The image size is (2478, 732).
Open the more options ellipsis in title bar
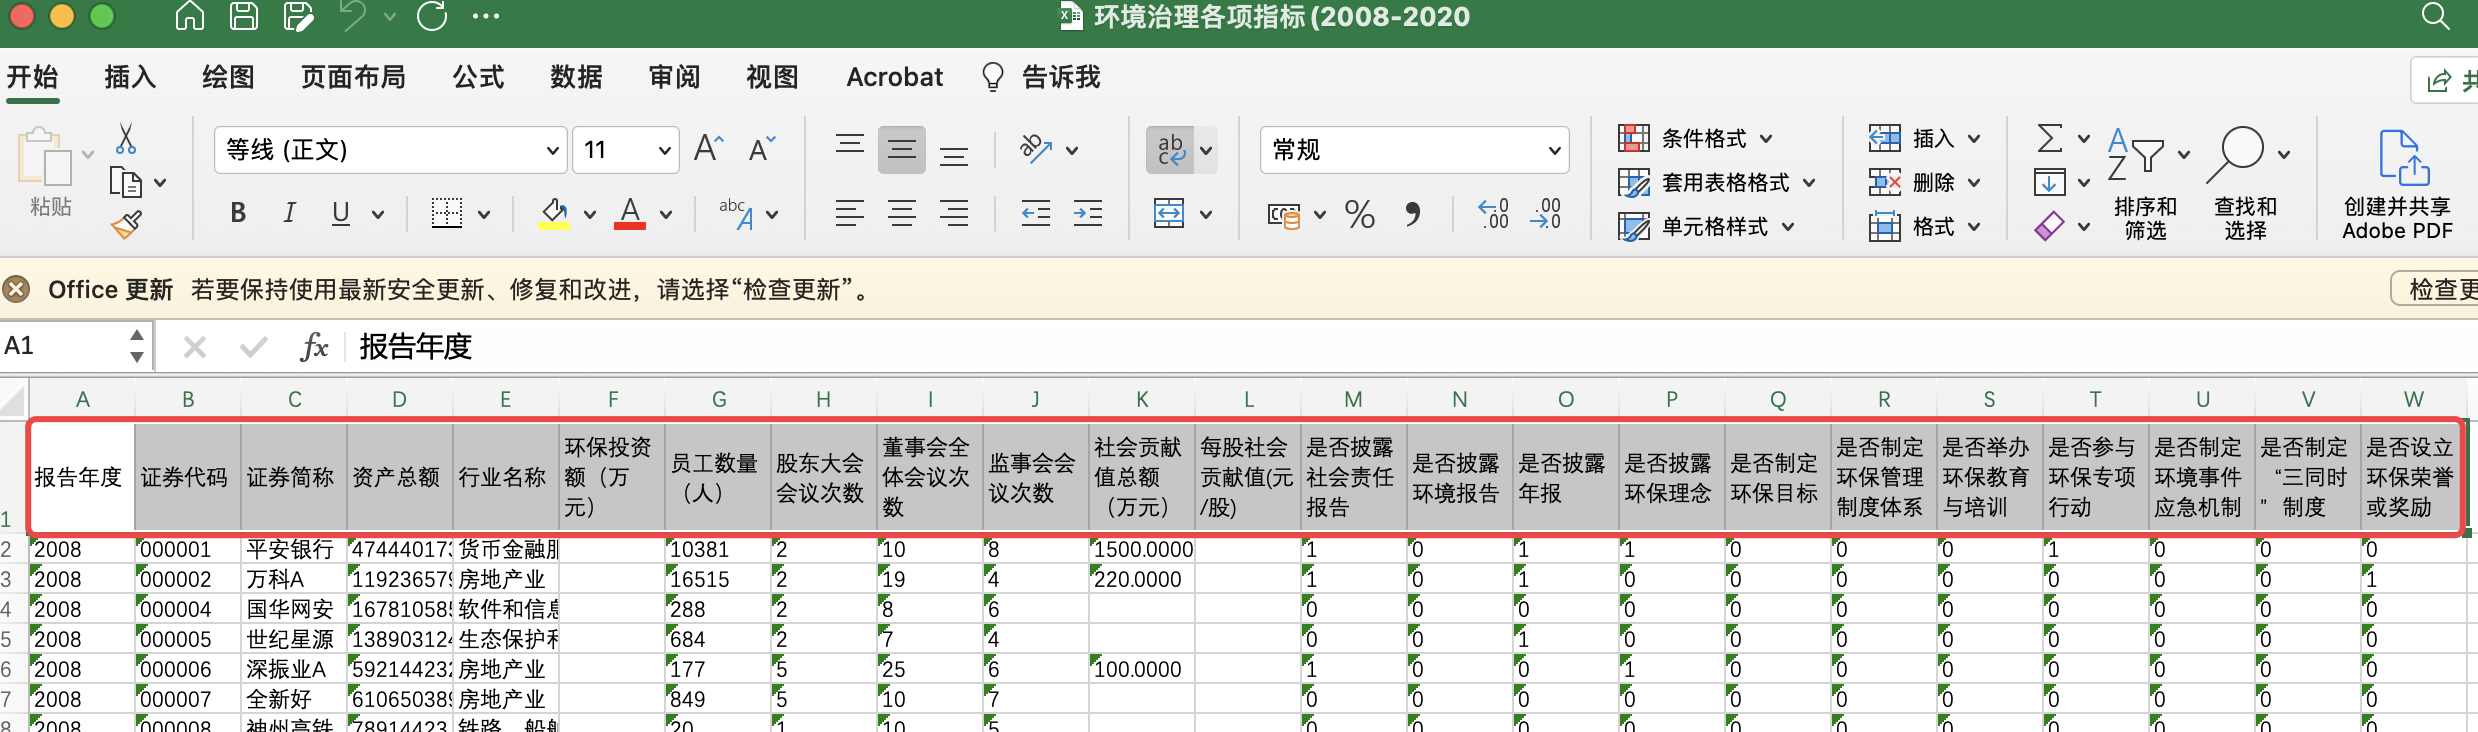pos(486,16)
